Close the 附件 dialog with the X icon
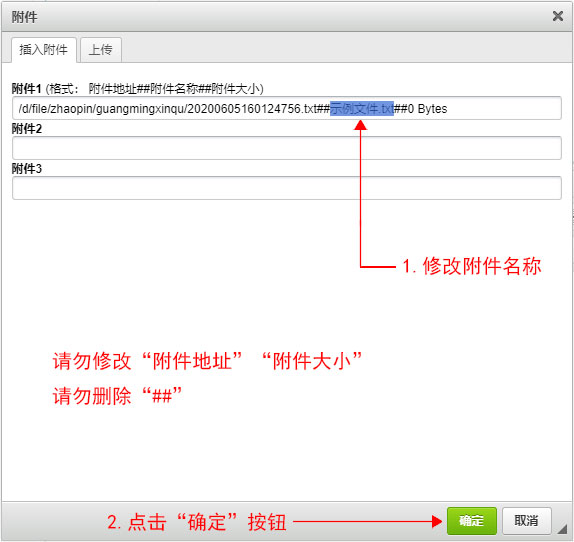The width and height of the screenshot is (574, 542). pyautogui.click(x=558, y=16)
